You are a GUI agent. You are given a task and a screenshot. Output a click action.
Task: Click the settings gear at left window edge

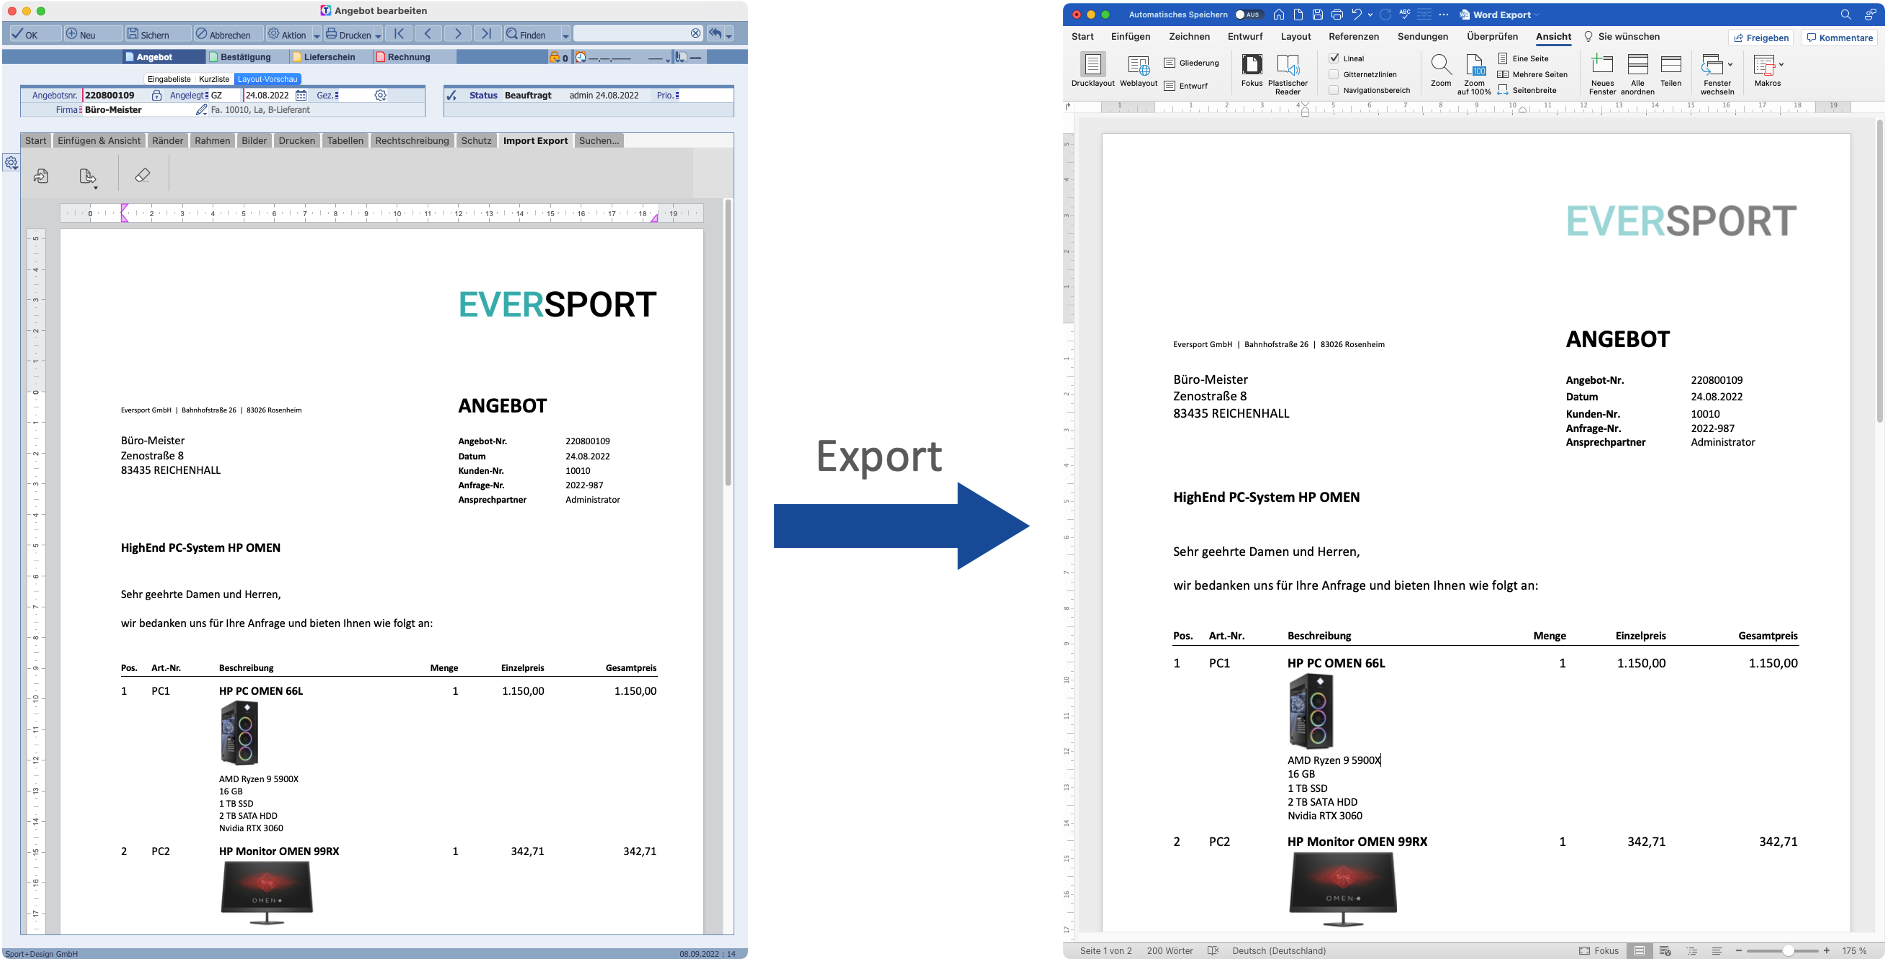tap(11, 162)
